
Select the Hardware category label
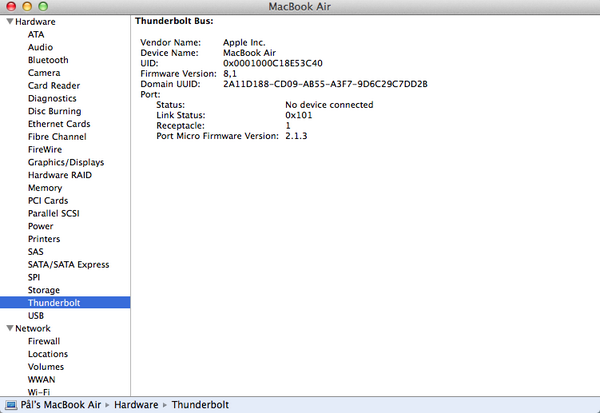(x=35, y=22)
